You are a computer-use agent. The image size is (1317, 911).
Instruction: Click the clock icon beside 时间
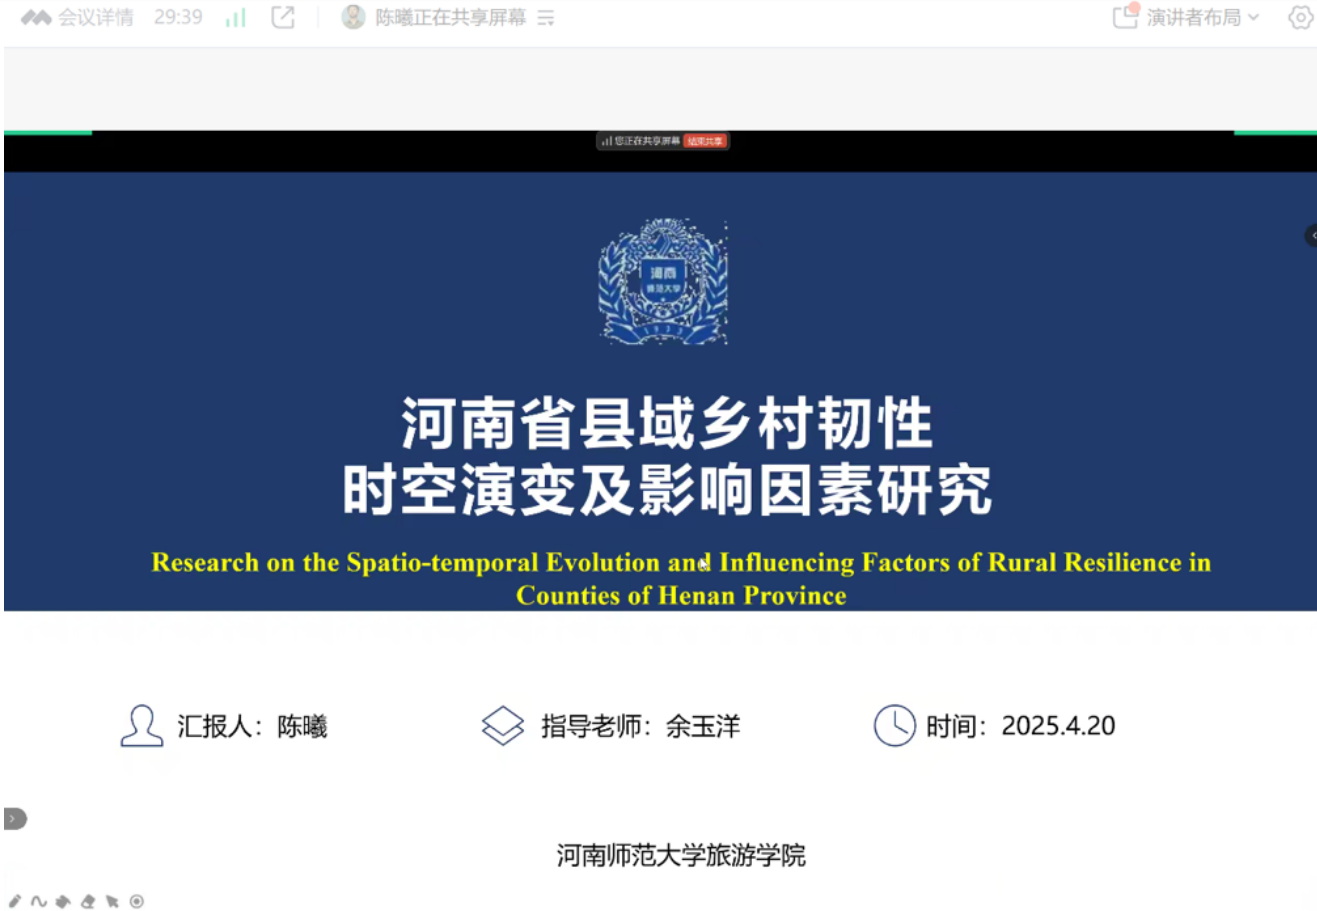point(894,726)
